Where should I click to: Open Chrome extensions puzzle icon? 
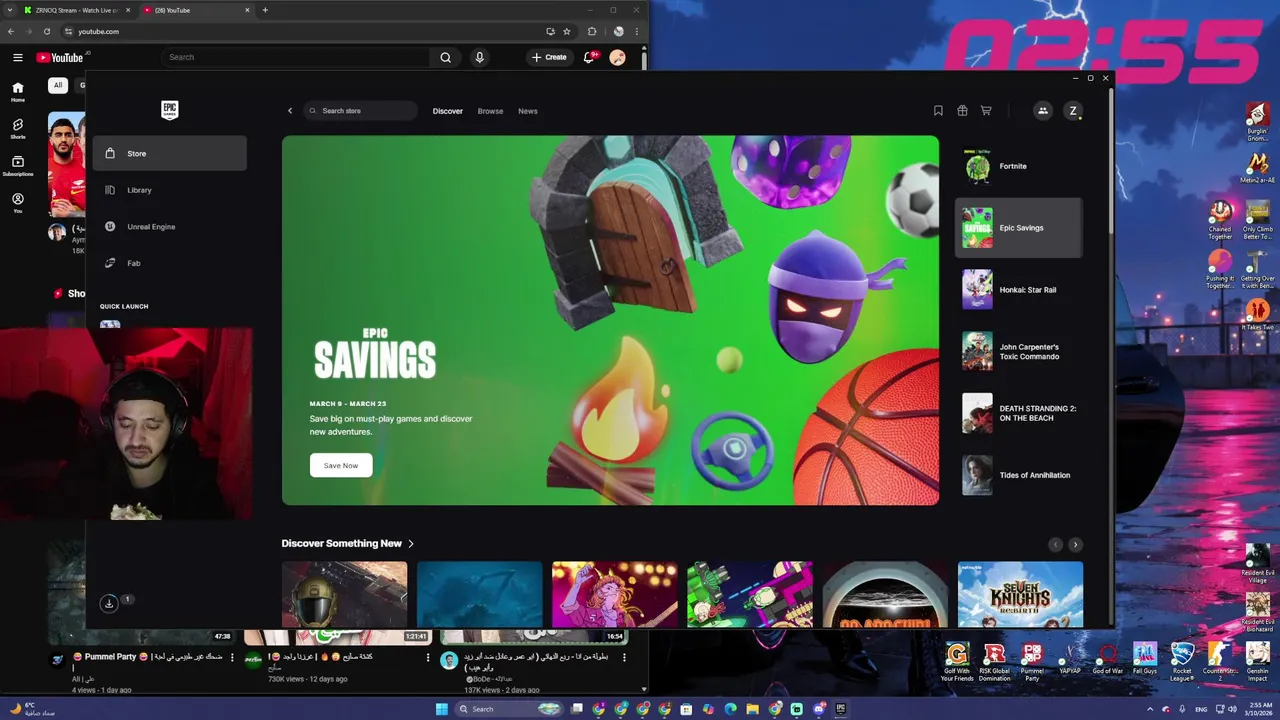coord(592,31)
